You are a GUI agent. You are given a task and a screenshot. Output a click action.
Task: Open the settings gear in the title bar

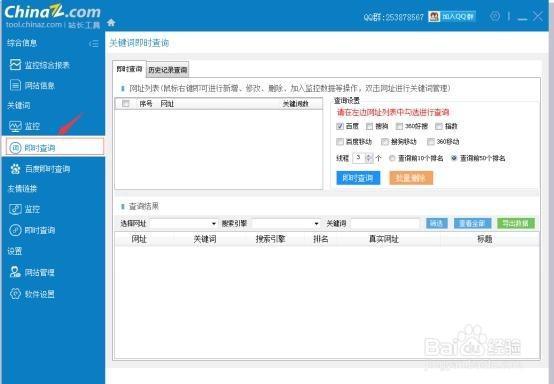[x=495, y=16]
